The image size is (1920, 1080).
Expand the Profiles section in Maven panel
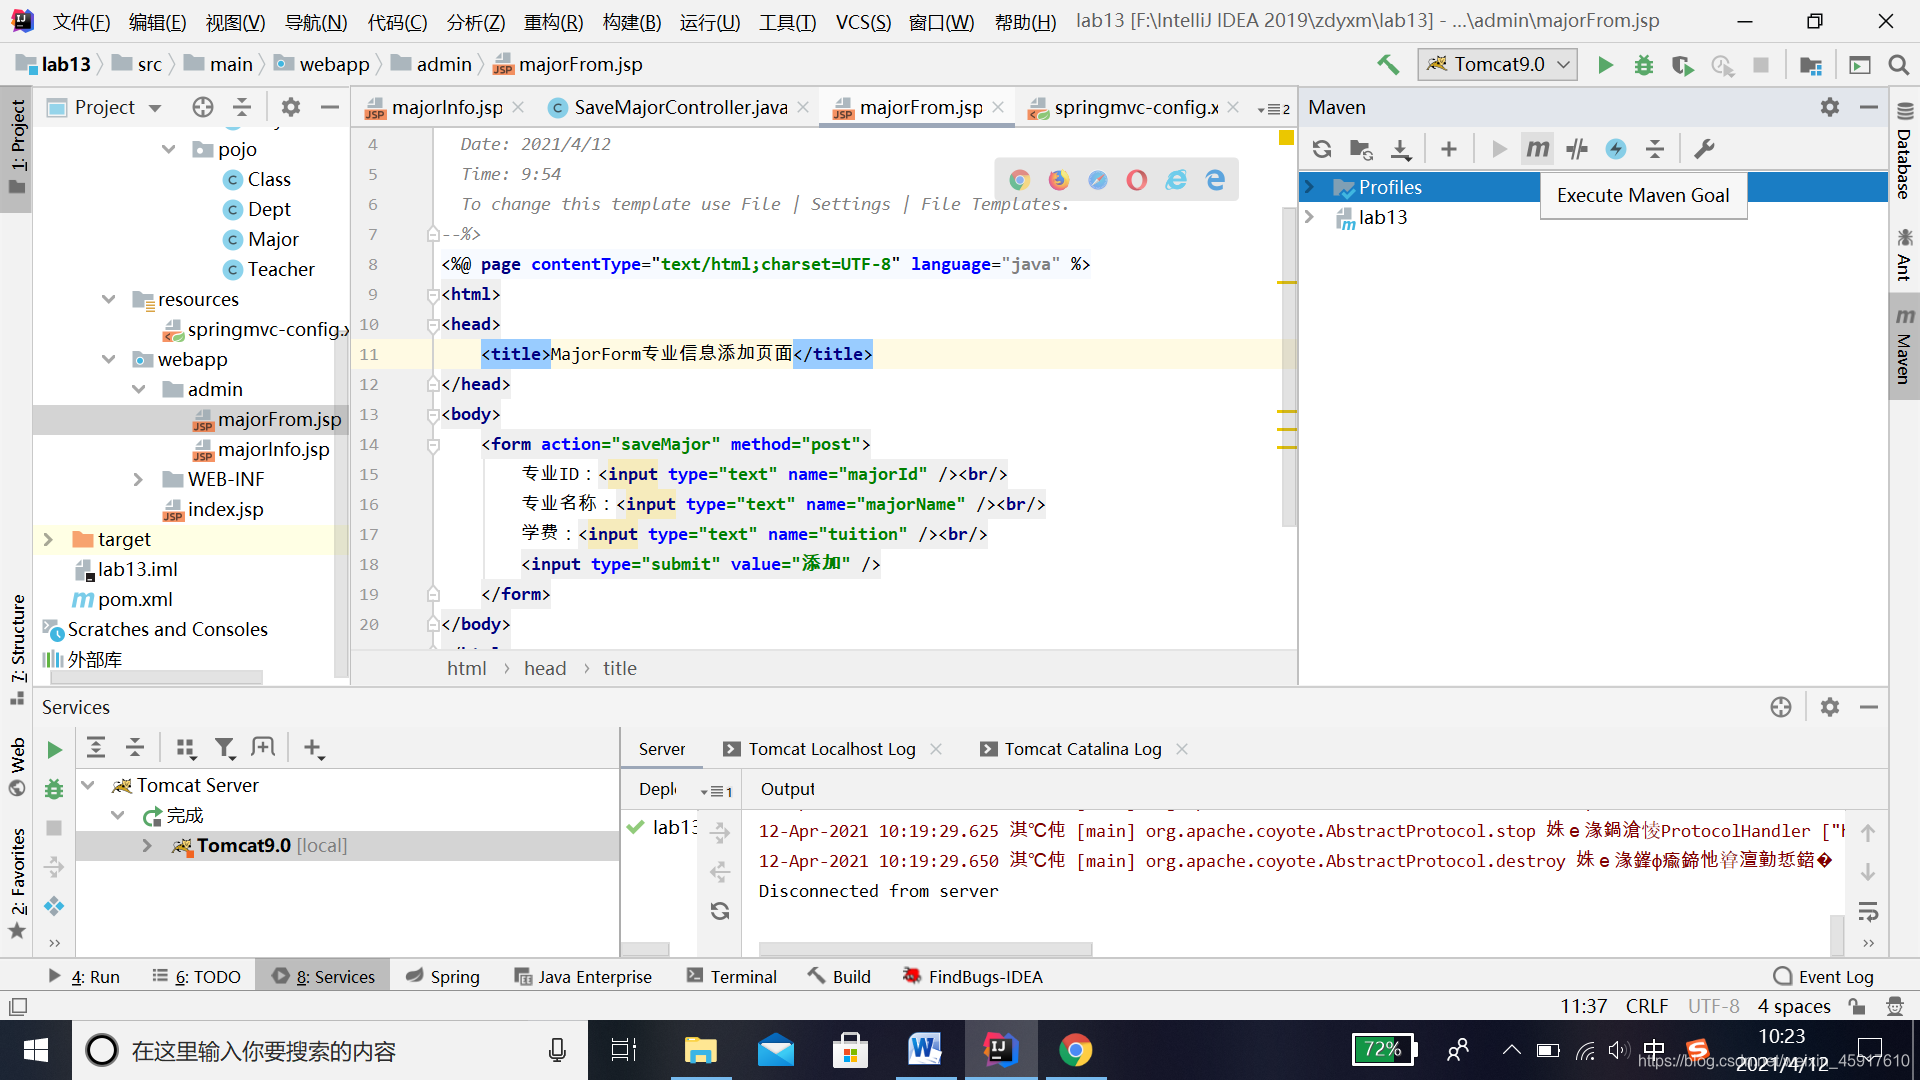click(1312, 186)
